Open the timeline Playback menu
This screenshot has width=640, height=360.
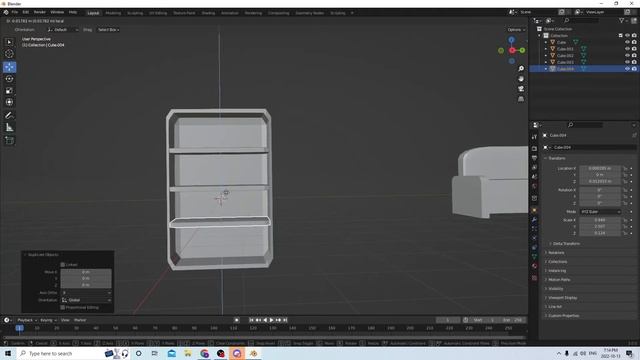point(27,320)
